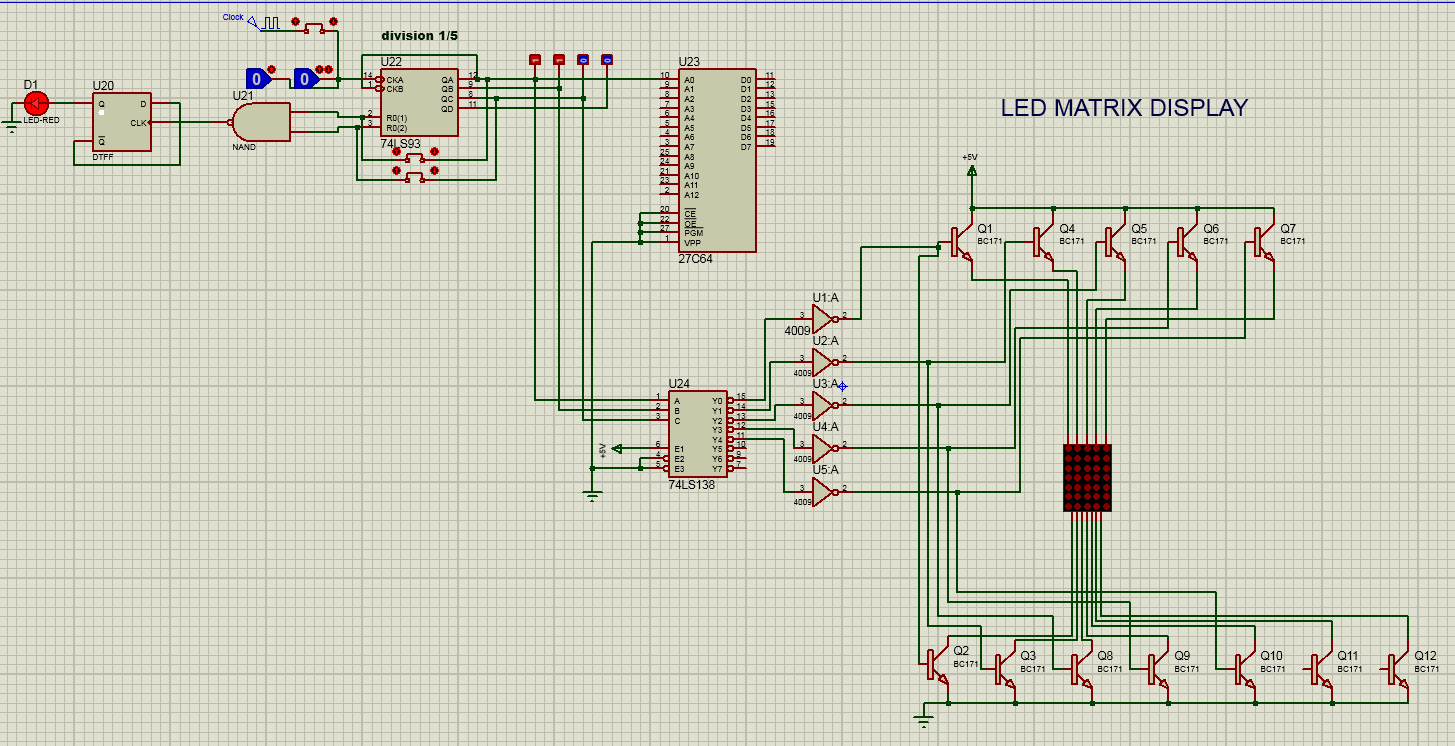1455x746 pixels.
Task: Select the U20 D flip-flop block
Action: pos(122,121)
